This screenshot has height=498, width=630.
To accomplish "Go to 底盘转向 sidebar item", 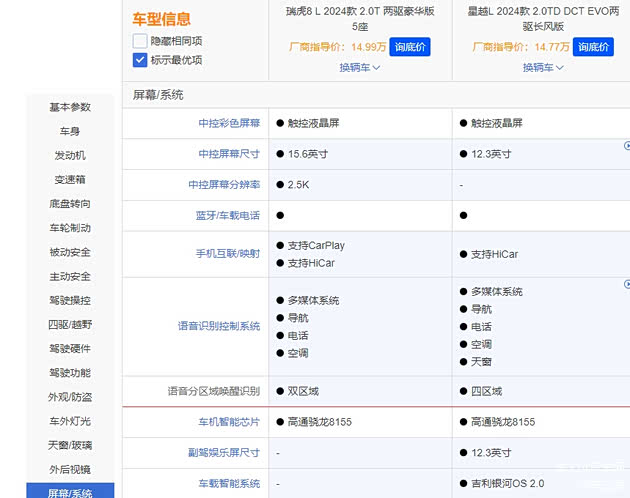I will coord(70,204).
